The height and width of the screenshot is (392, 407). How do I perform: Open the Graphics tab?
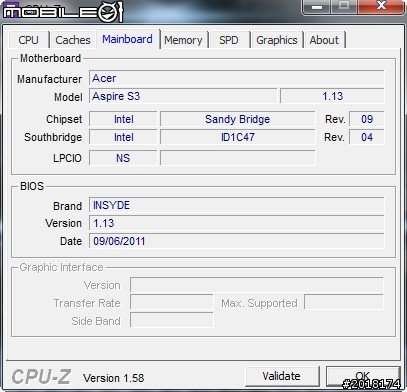[x=277, y=40]
